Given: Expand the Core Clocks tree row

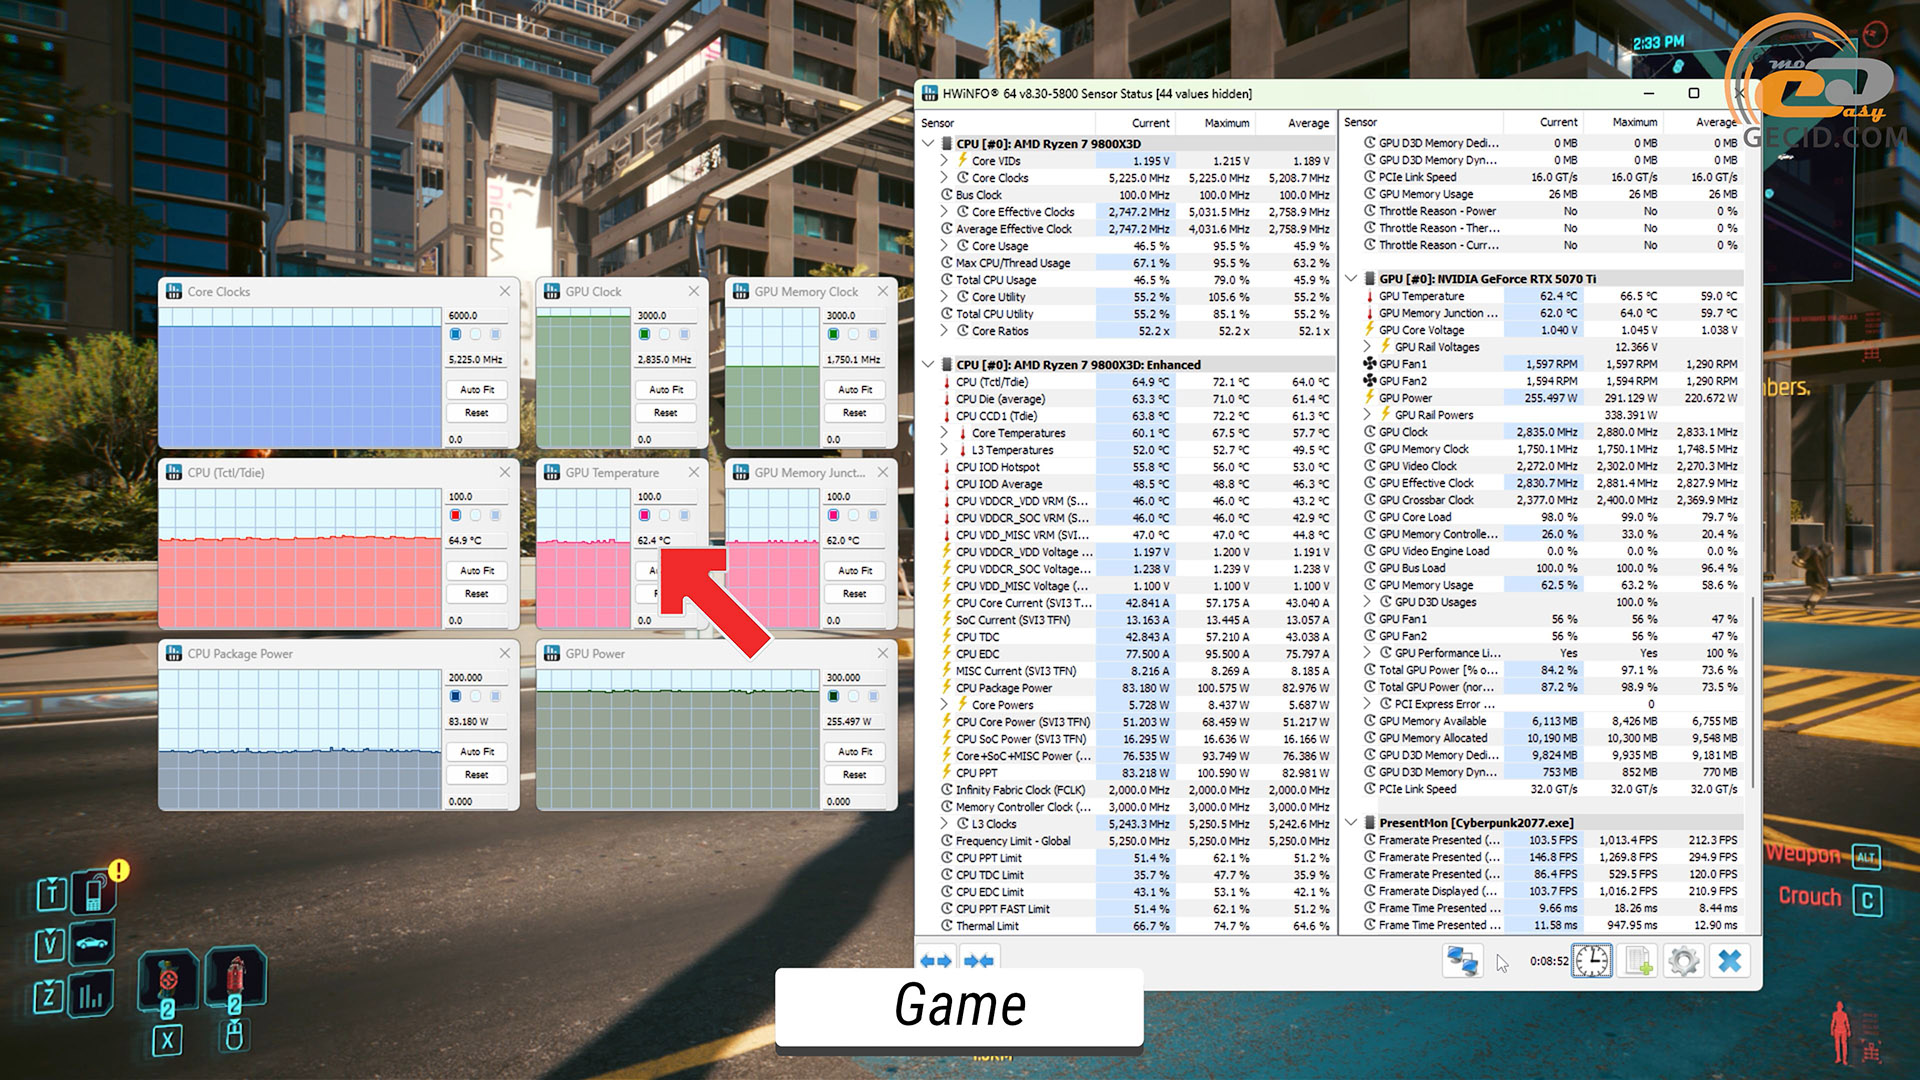Looking at the screenshot, I should coord(945,178).
